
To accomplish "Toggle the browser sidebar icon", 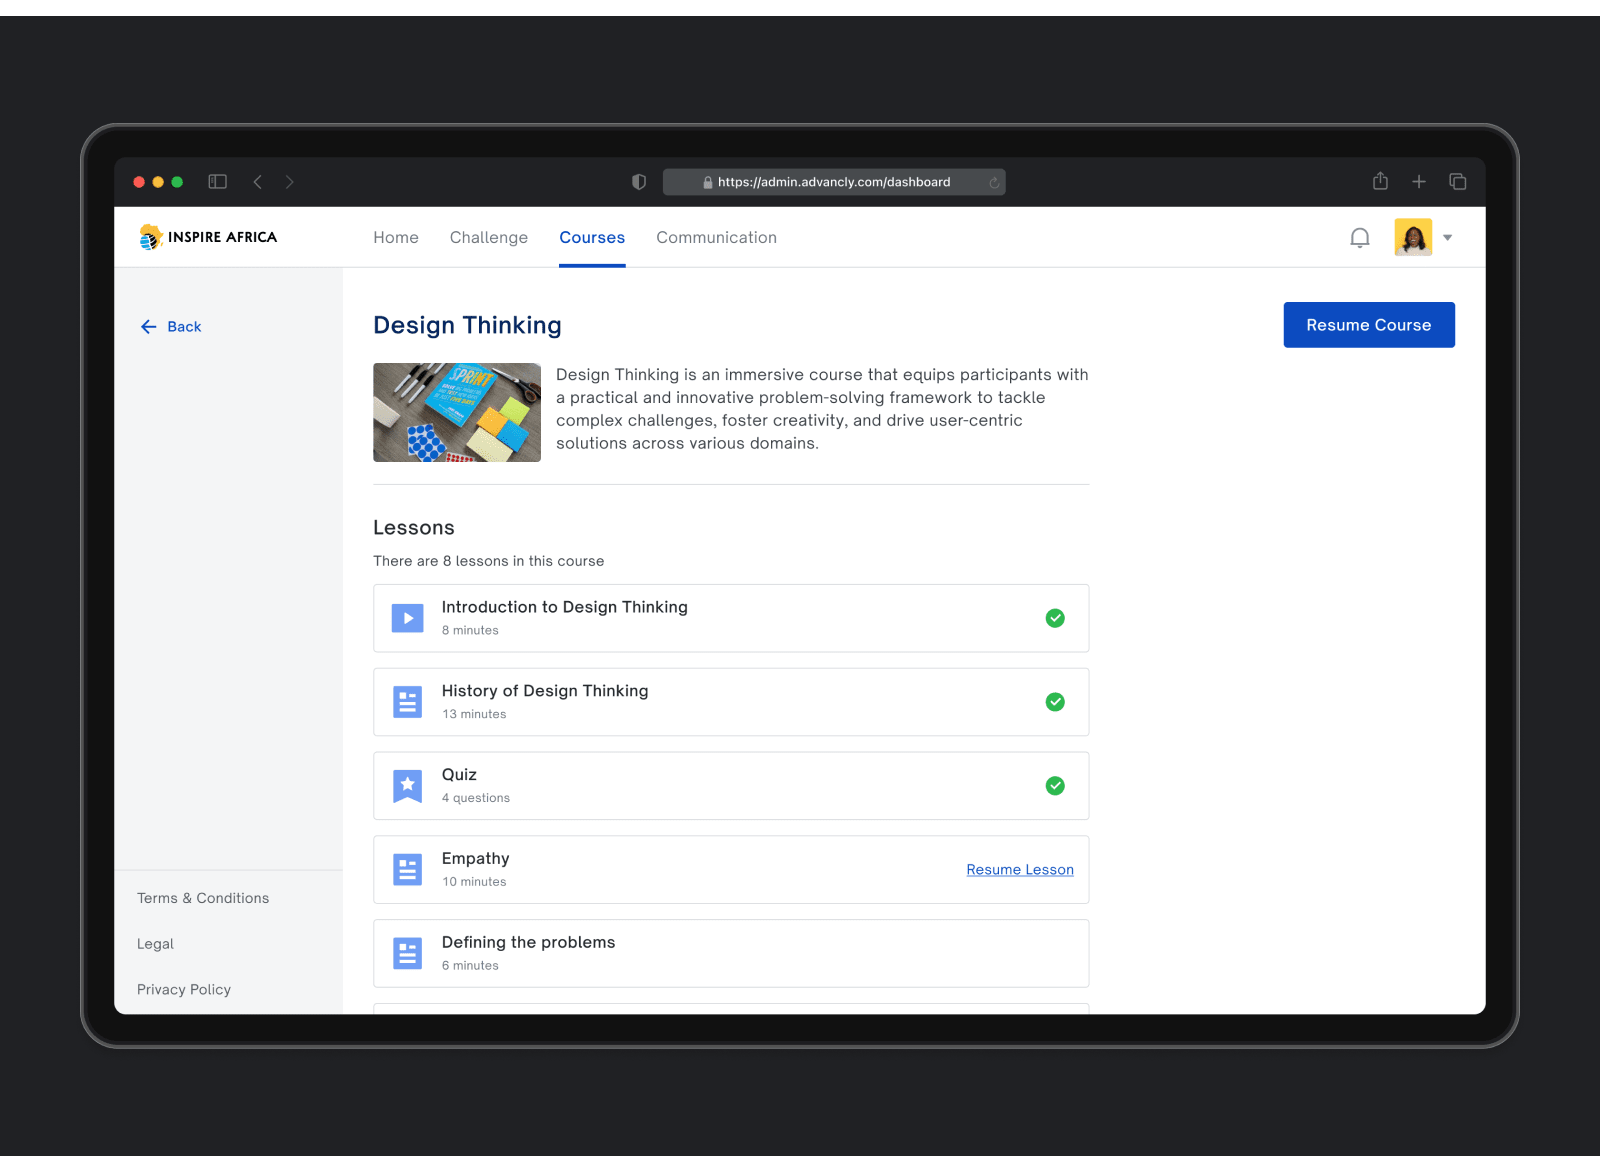I will pos(217,182).
